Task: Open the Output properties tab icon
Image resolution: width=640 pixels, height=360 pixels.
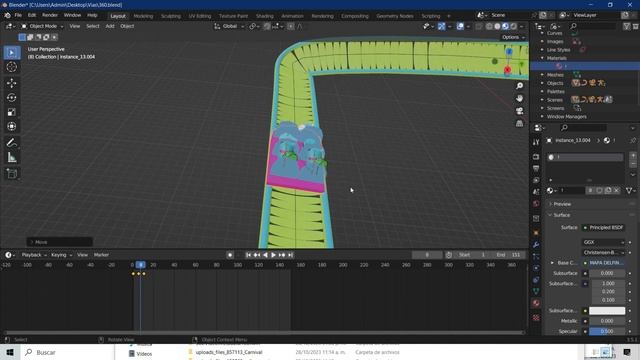Action: 536,168
